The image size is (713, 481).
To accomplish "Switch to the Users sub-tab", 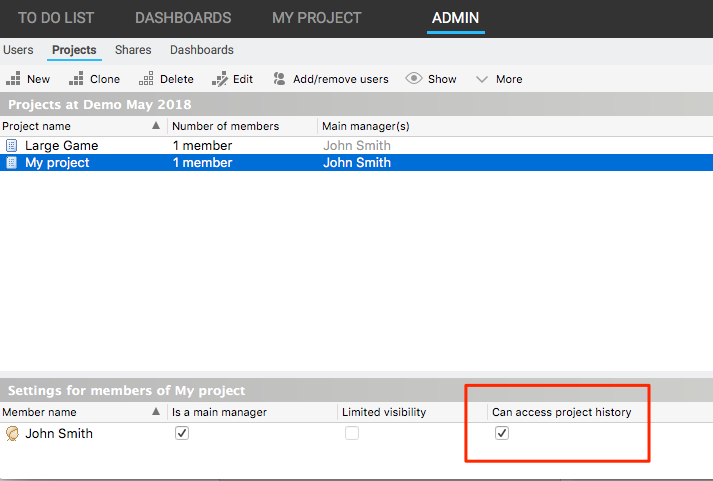I will coord(18,50).
